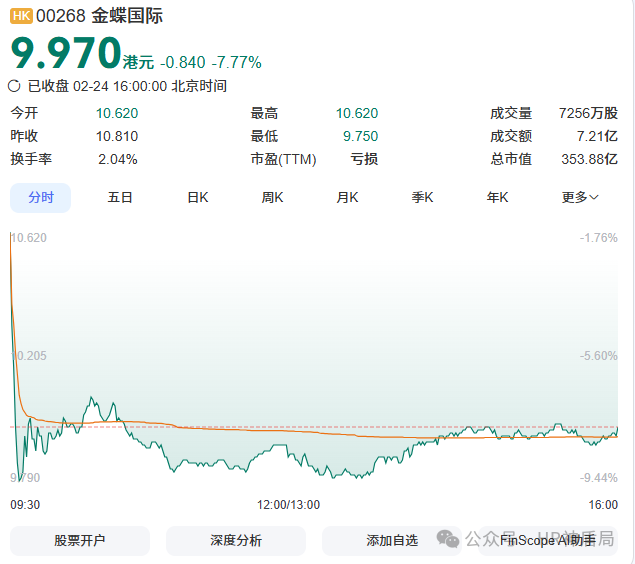Click the 股票开户 button
635x564 pixels.
[80, 541]
